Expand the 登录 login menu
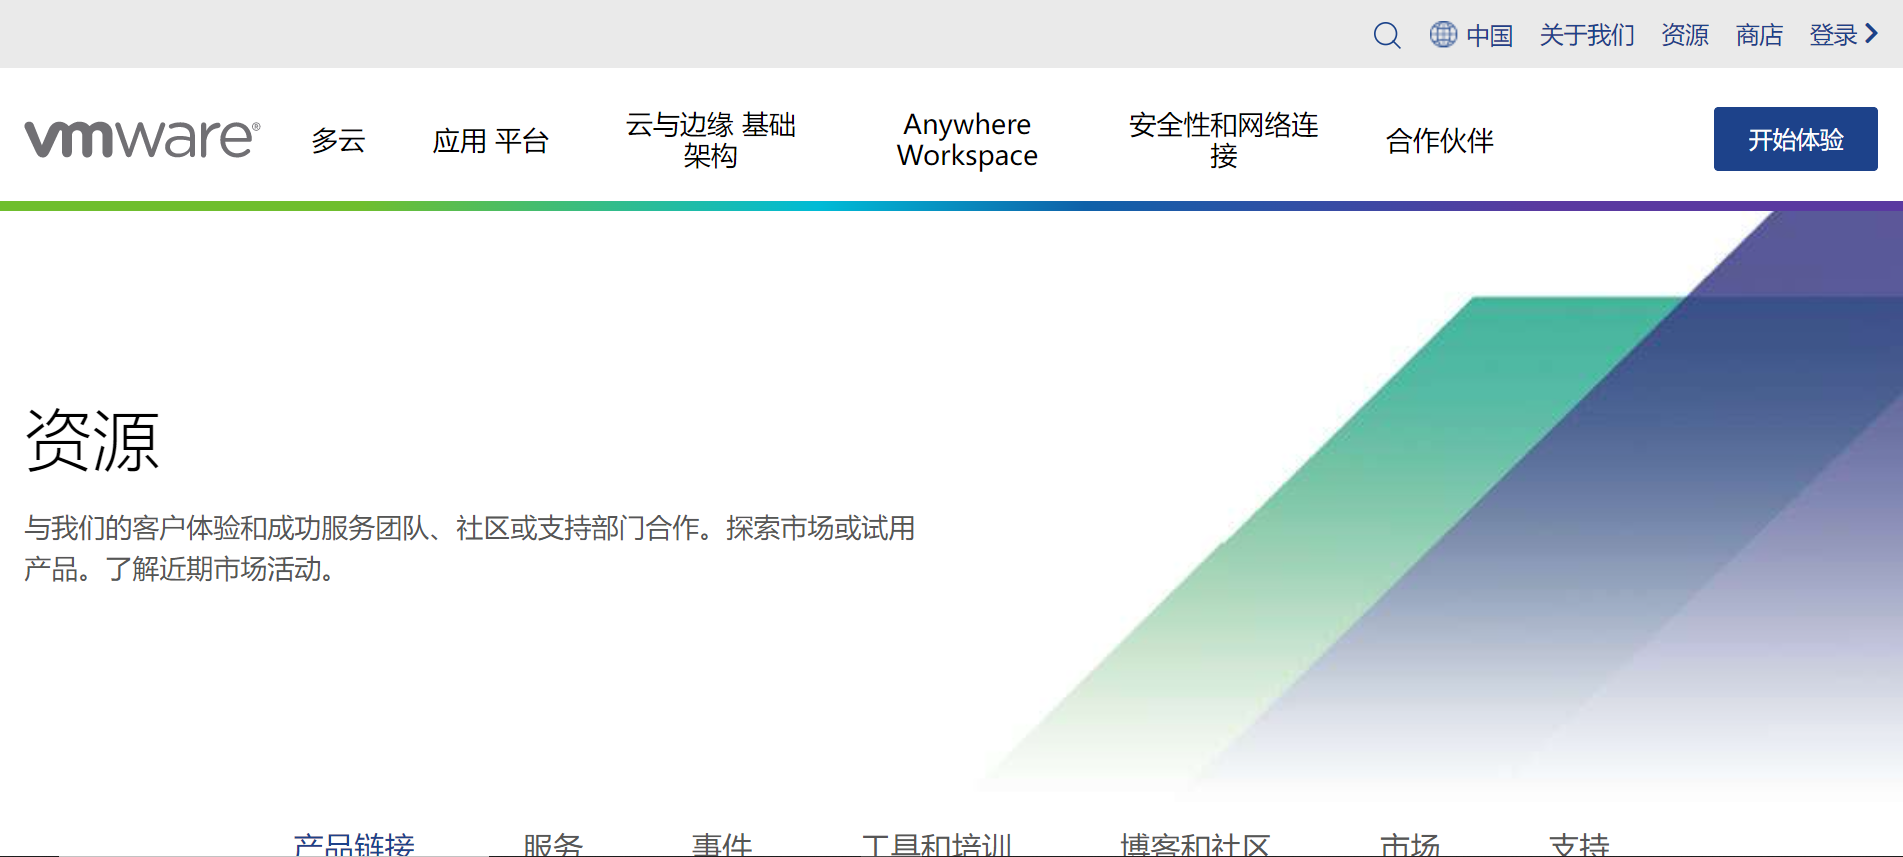Screen dimensions: 1903x857 point(1844,35)
